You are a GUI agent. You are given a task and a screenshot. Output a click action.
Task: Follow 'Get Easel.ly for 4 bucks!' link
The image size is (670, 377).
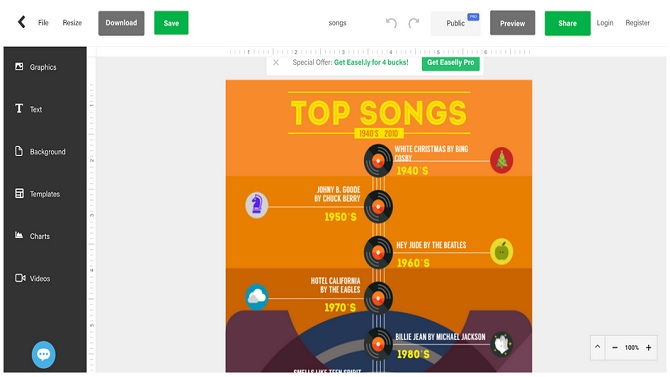(371, 62)
